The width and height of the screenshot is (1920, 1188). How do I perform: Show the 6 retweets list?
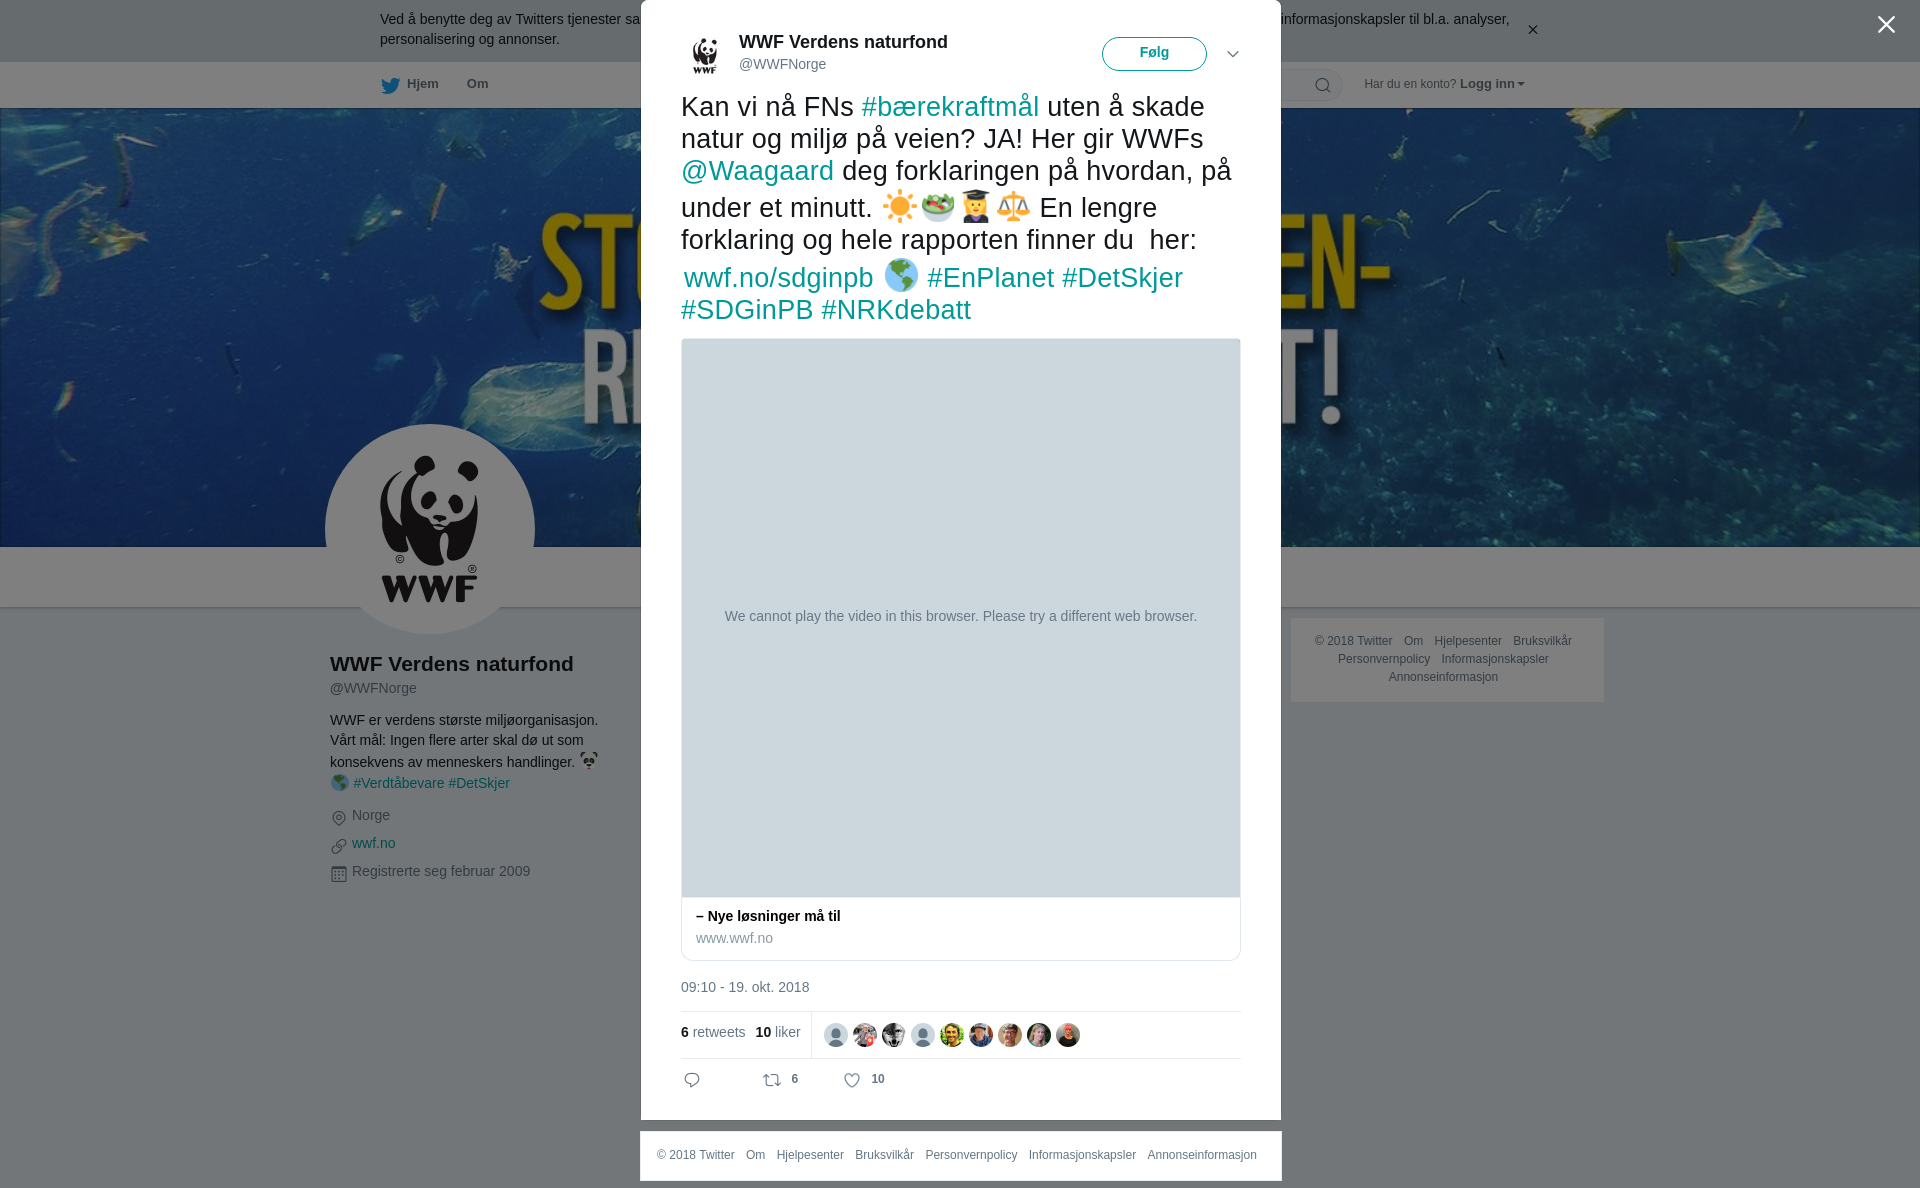pyautogui.click(x=713, y=1032)
